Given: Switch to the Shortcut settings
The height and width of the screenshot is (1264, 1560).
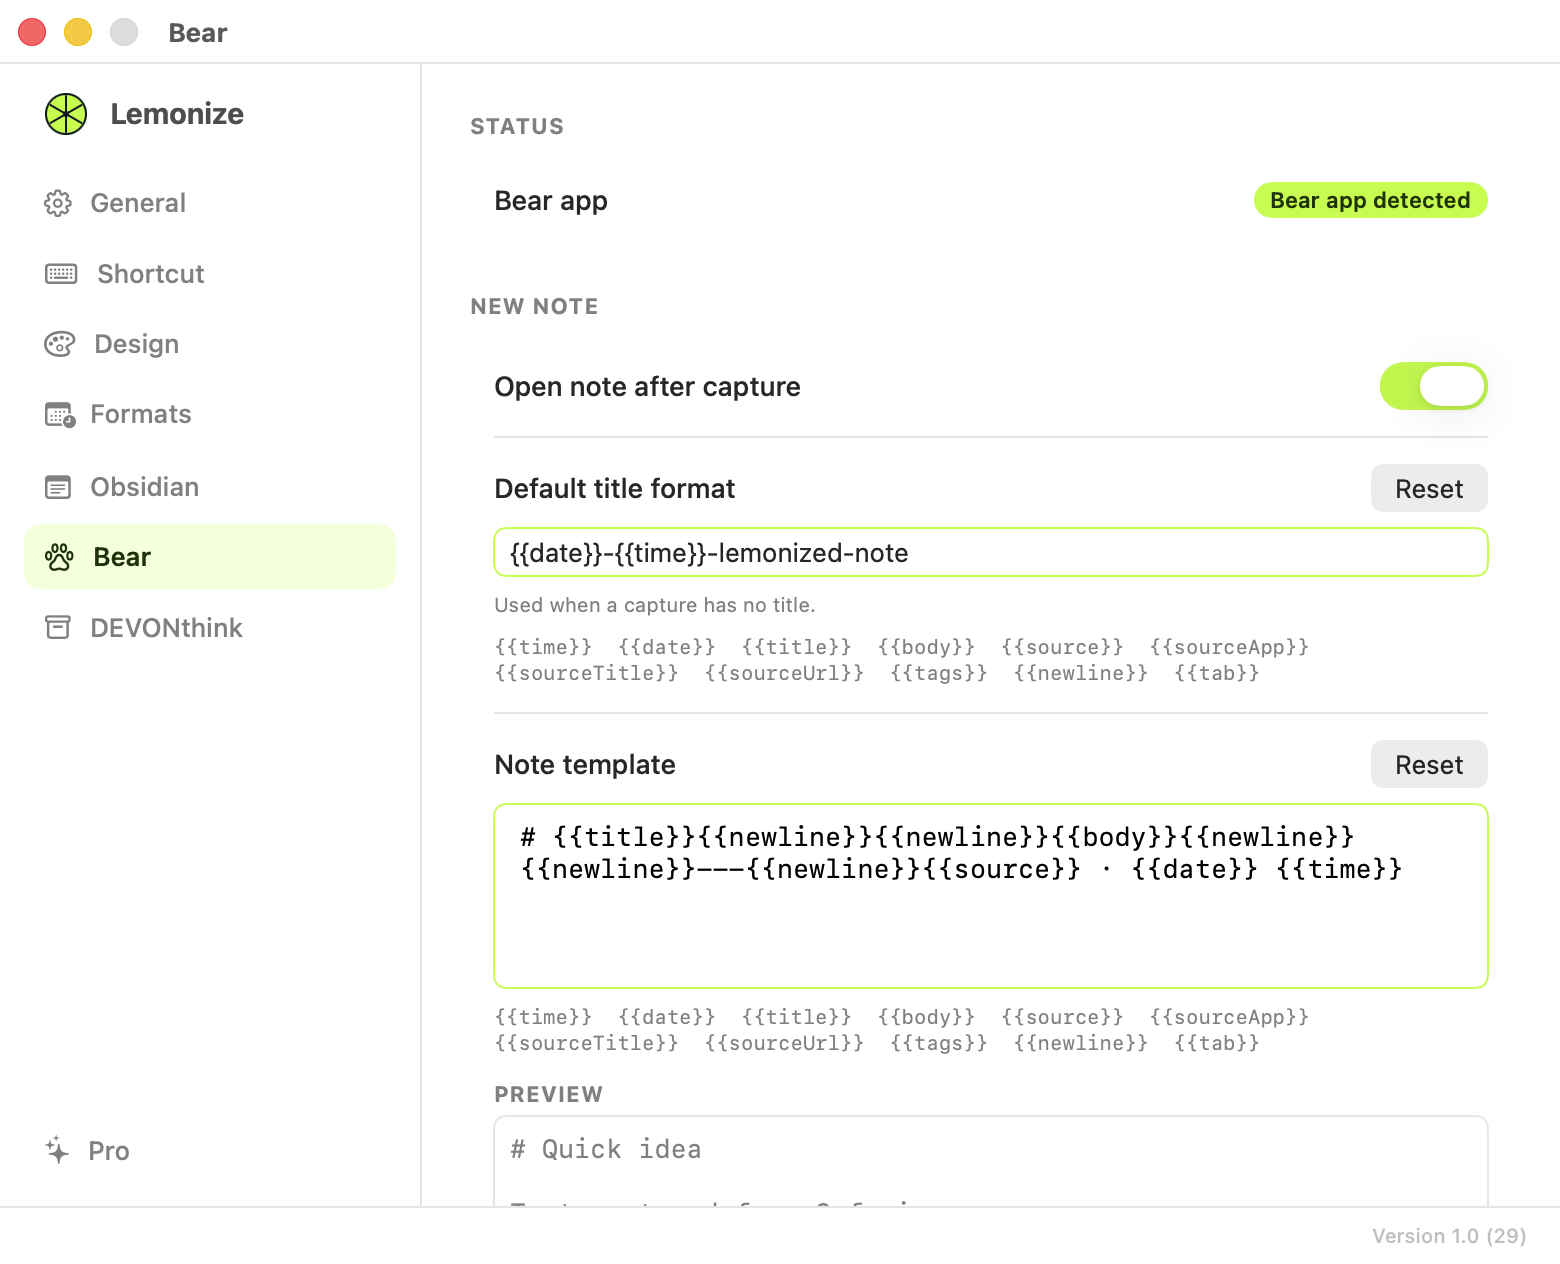Looking at the screenshot, I should pos(210,274).
